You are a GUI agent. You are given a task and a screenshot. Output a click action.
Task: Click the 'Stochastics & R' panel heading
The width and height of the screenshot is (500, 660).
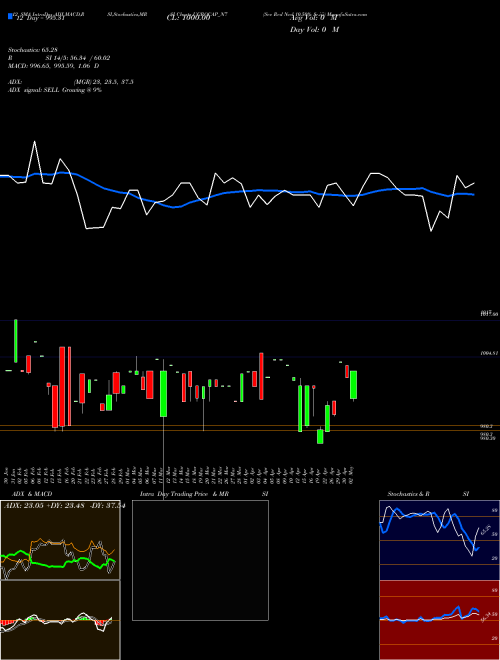[408, 494]
